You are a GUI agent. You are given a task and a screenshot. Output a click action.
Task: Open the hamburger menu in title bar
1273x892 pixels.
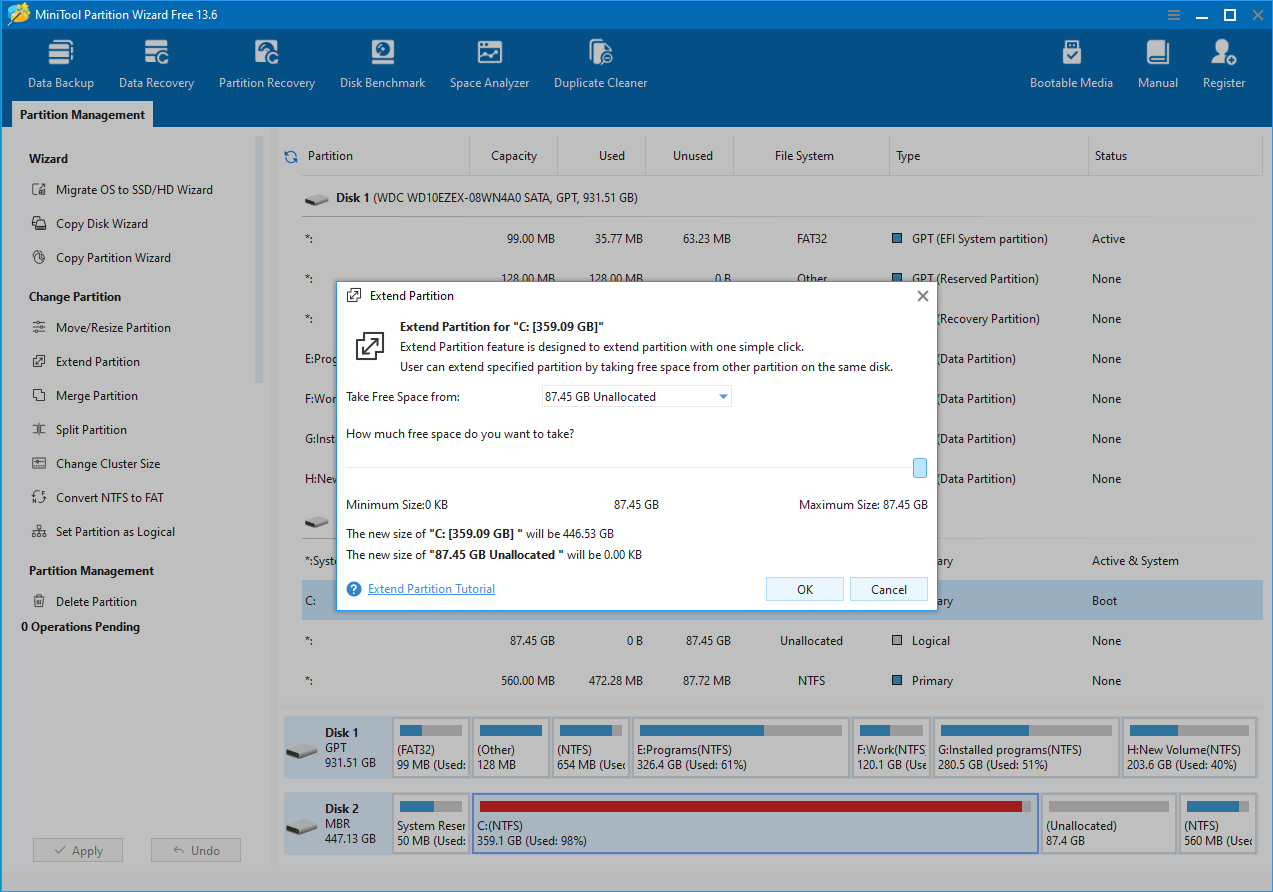[x=1175, y=14]
